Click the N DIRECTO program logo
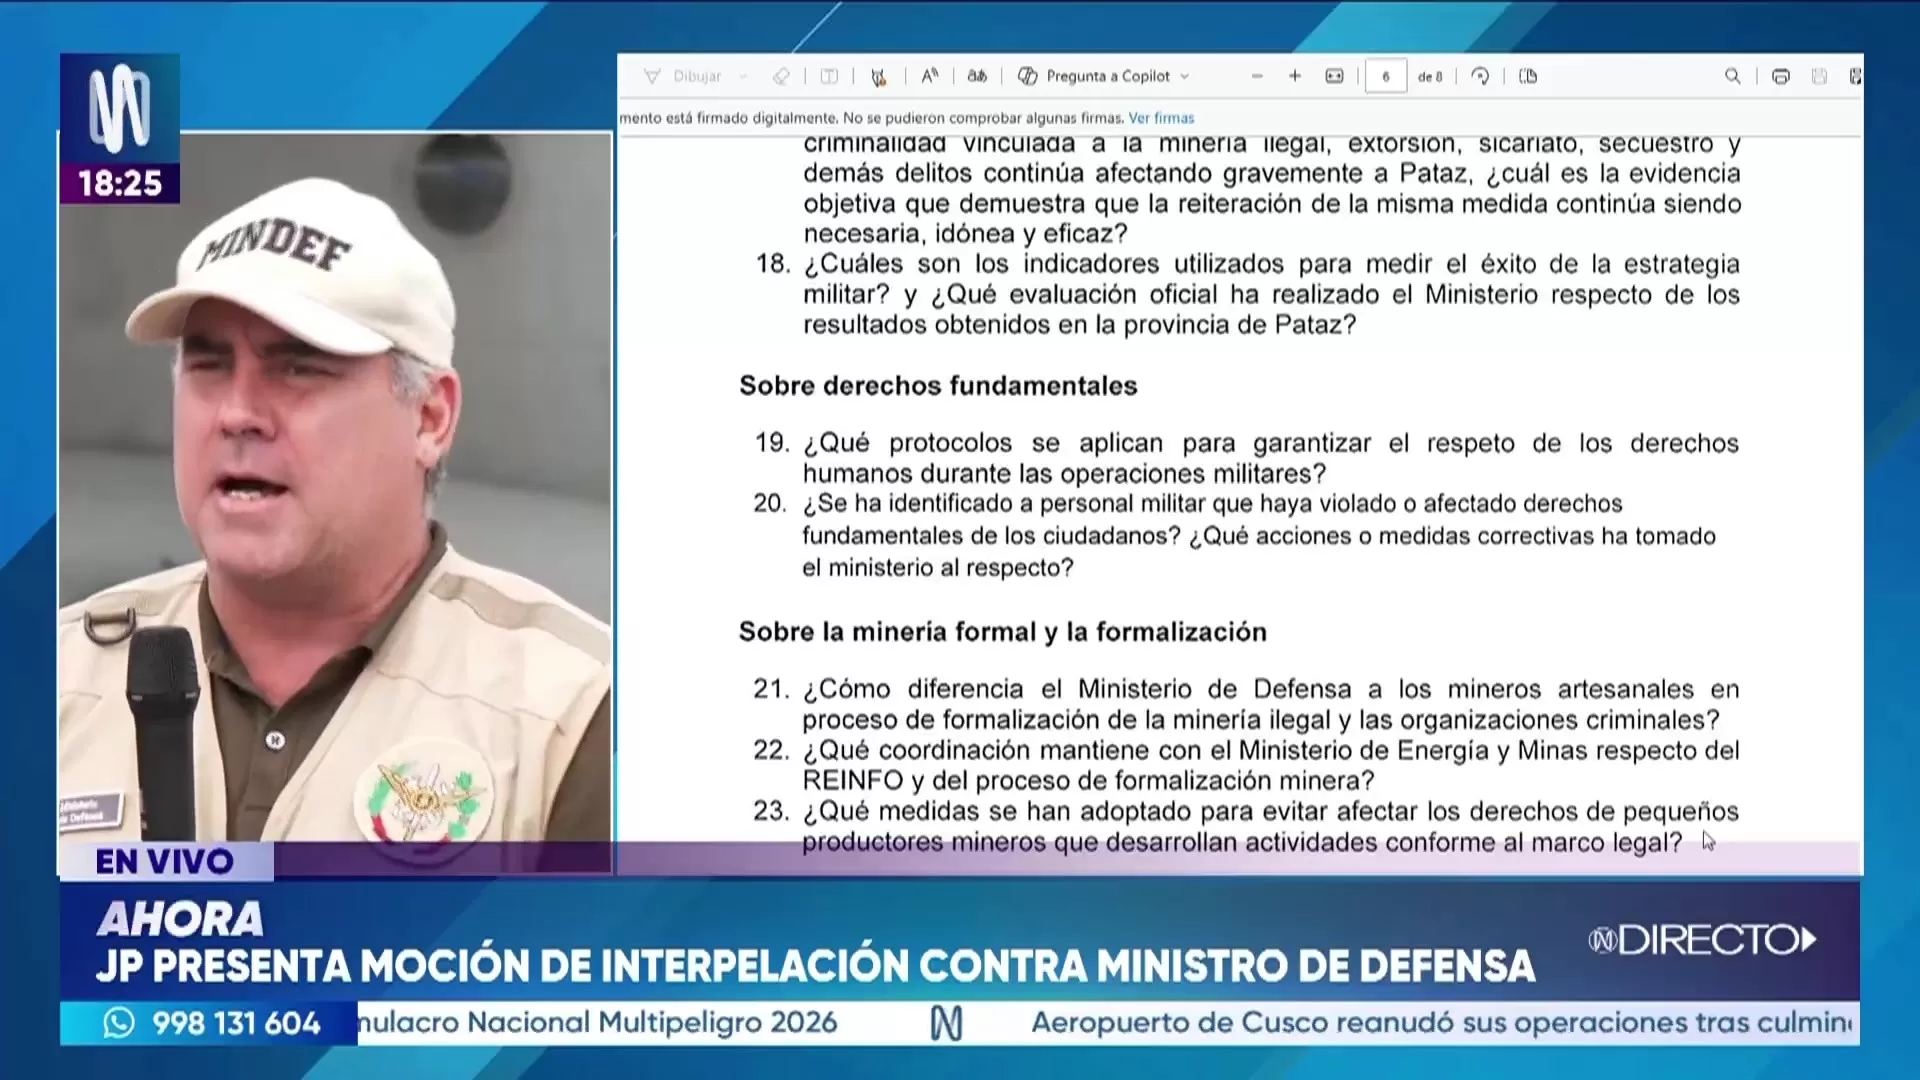The width and height of the screenshot is (1920, 1080). (x=1702, y=940)
